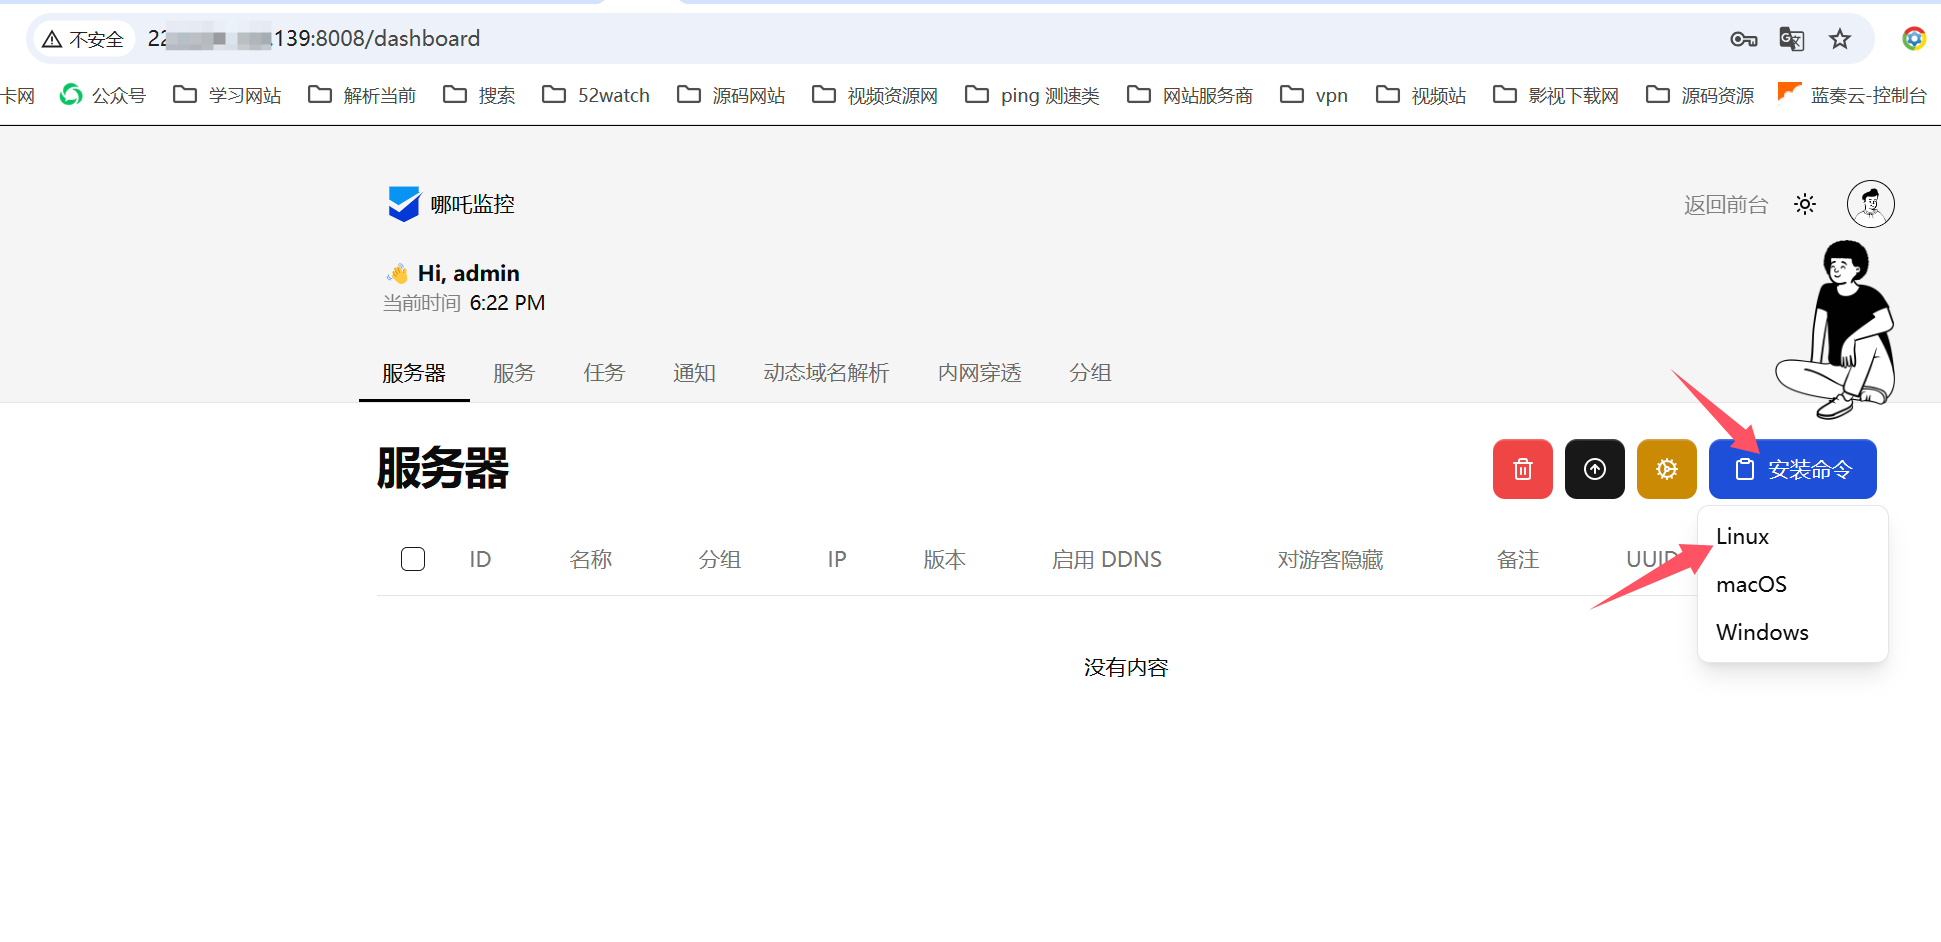Choose Windows in install command menu

point(1762,633)
